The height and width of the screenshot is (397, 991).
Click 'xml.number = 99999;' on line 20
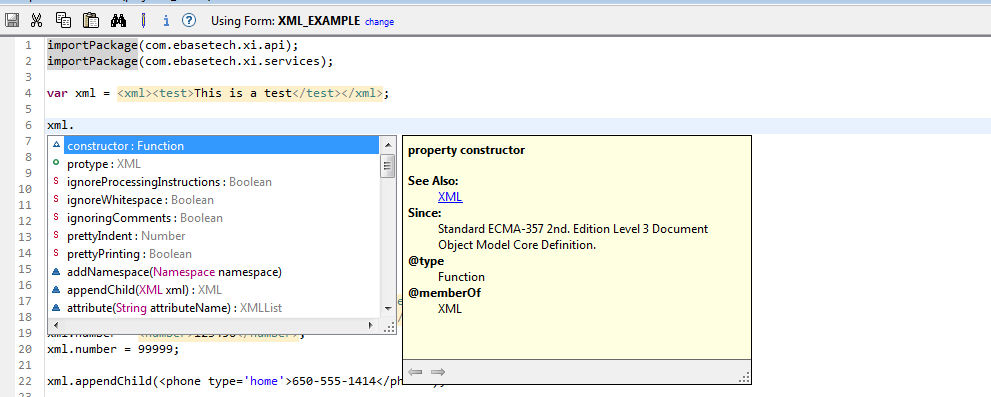114,349
